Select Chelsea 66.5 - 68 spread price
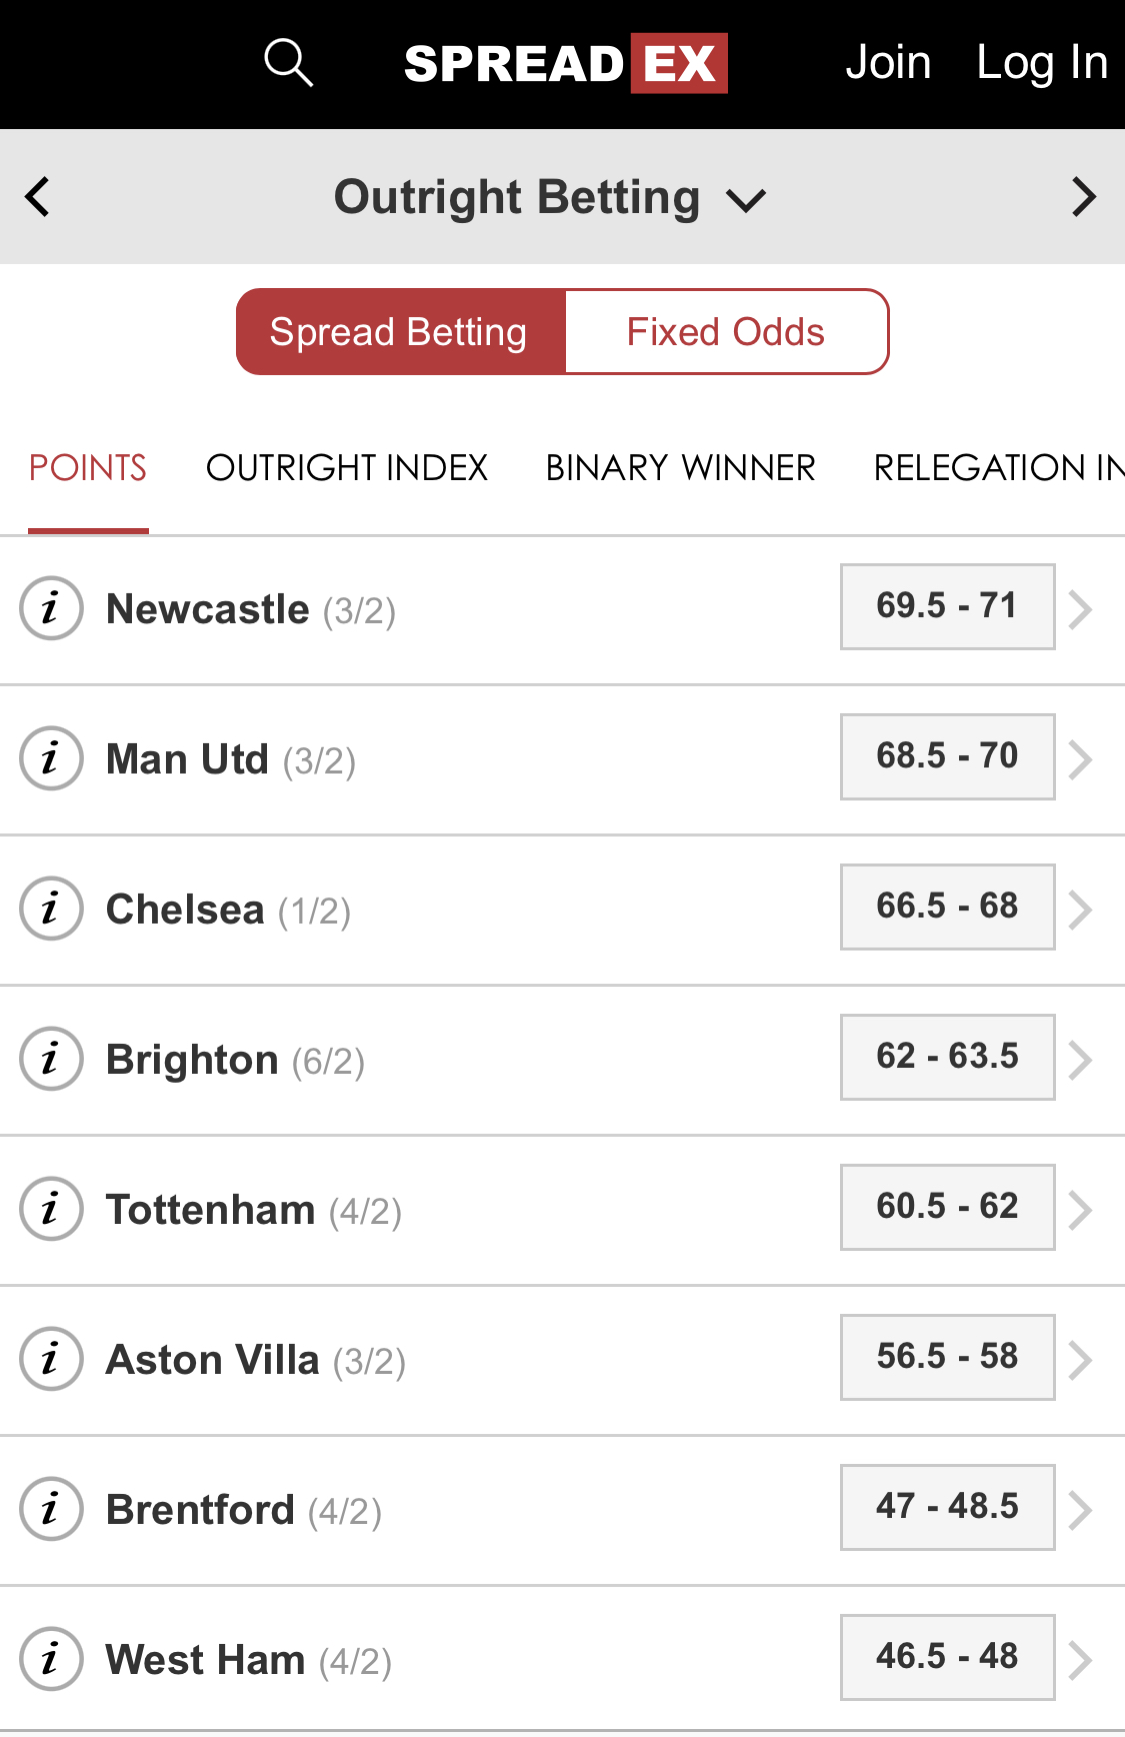The height and width of the screenshot is (1737, 1125). coord(947,906)
